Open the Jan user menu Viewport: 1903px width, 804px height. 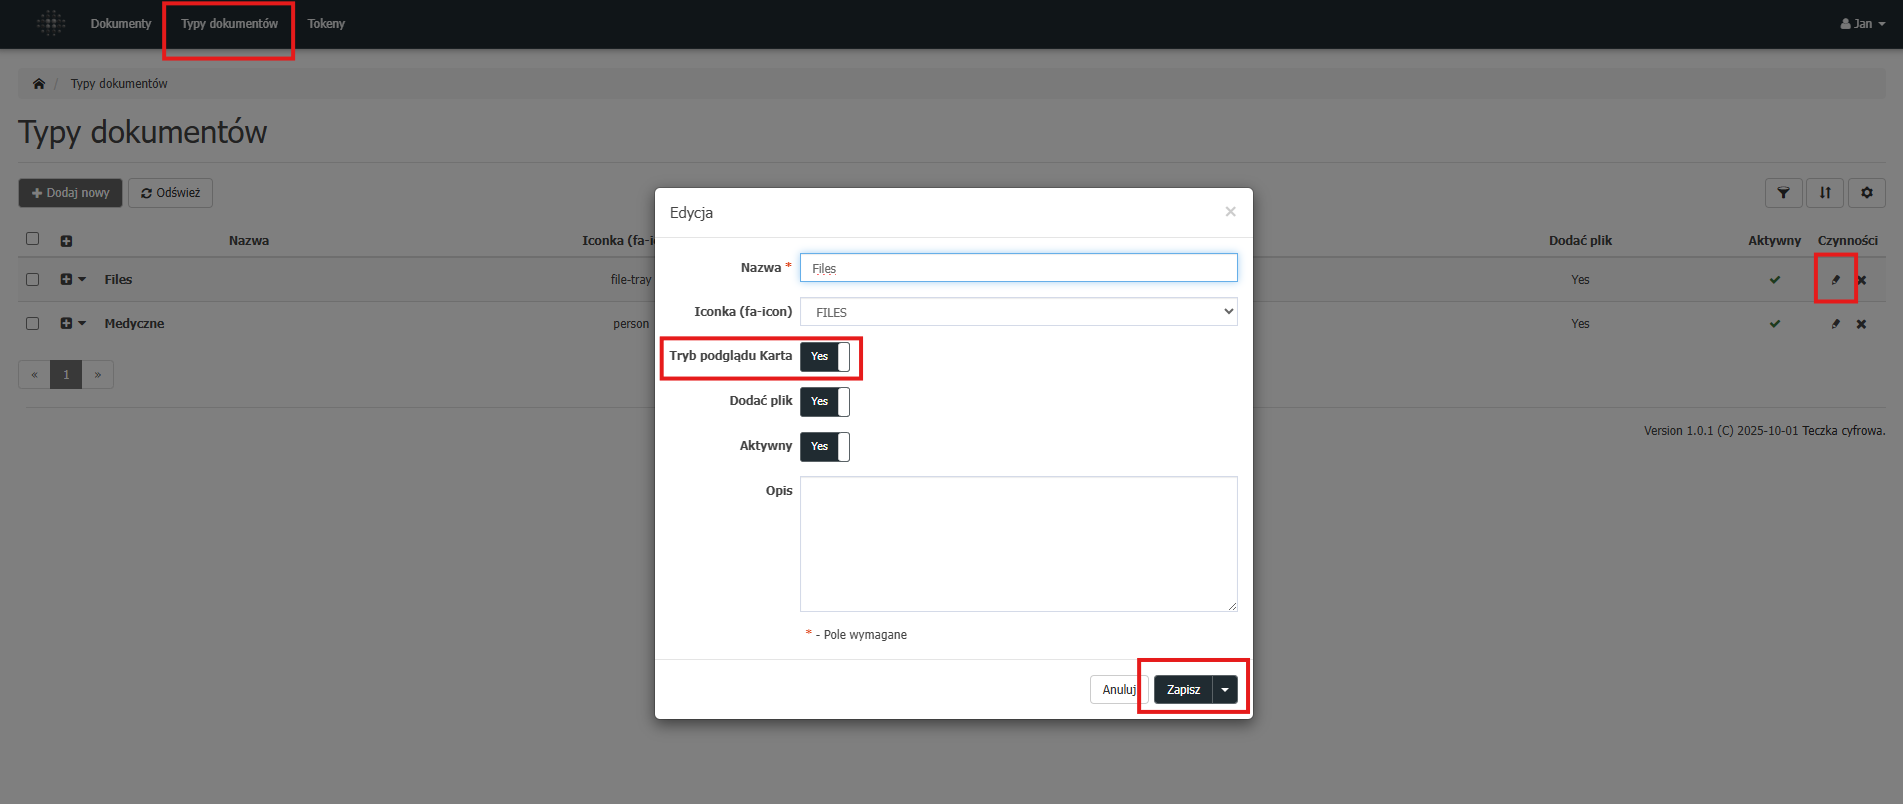point(1862,24)
